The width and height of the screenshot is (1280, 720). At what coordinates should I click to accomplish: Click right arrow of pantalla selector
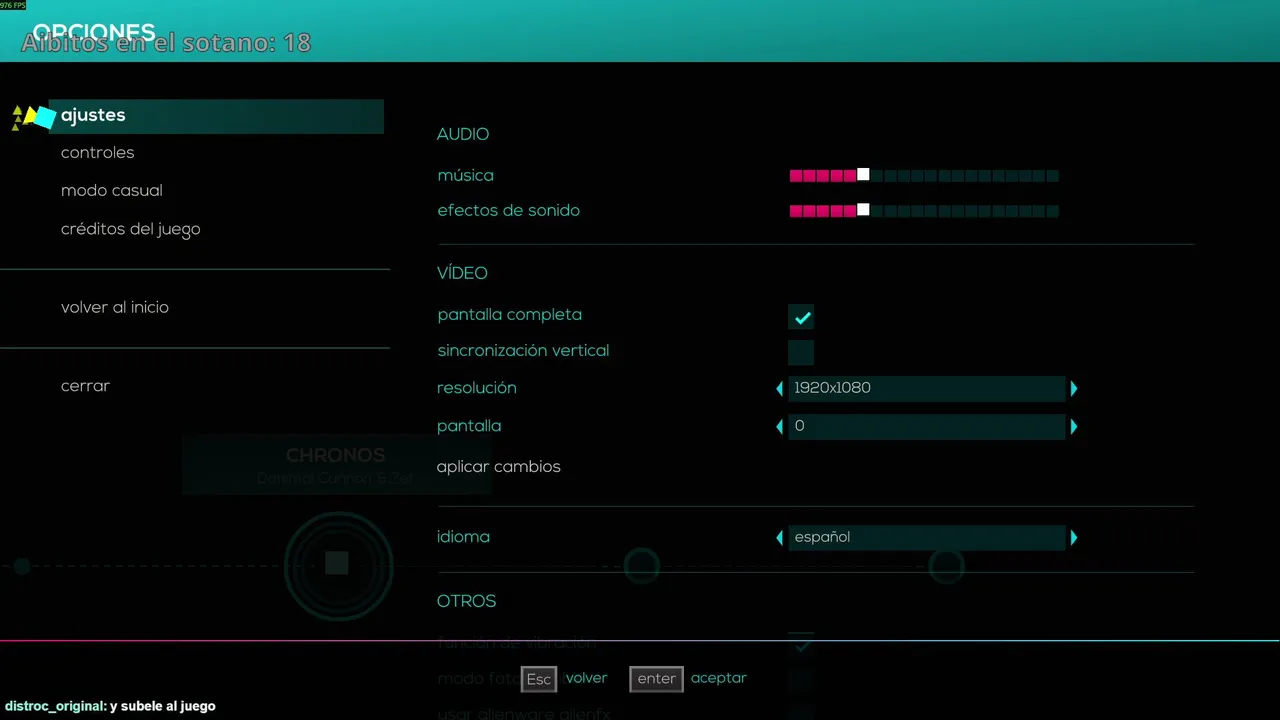[1074, 426]
